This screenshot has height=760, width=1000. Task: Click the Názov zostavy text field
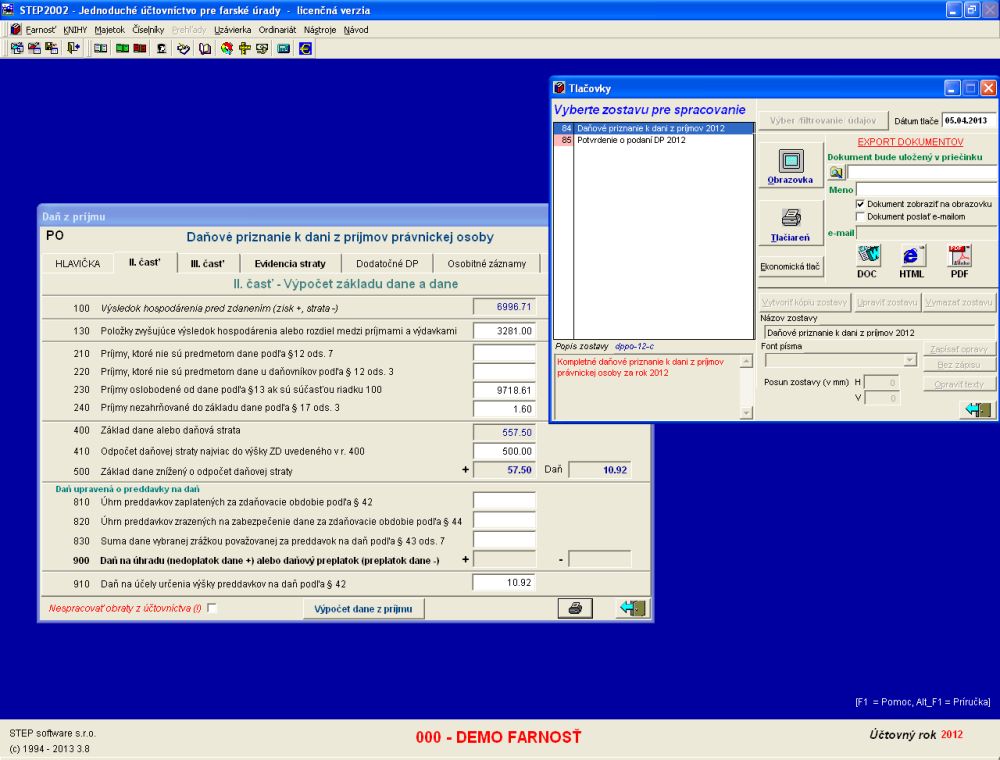point(879,332)
